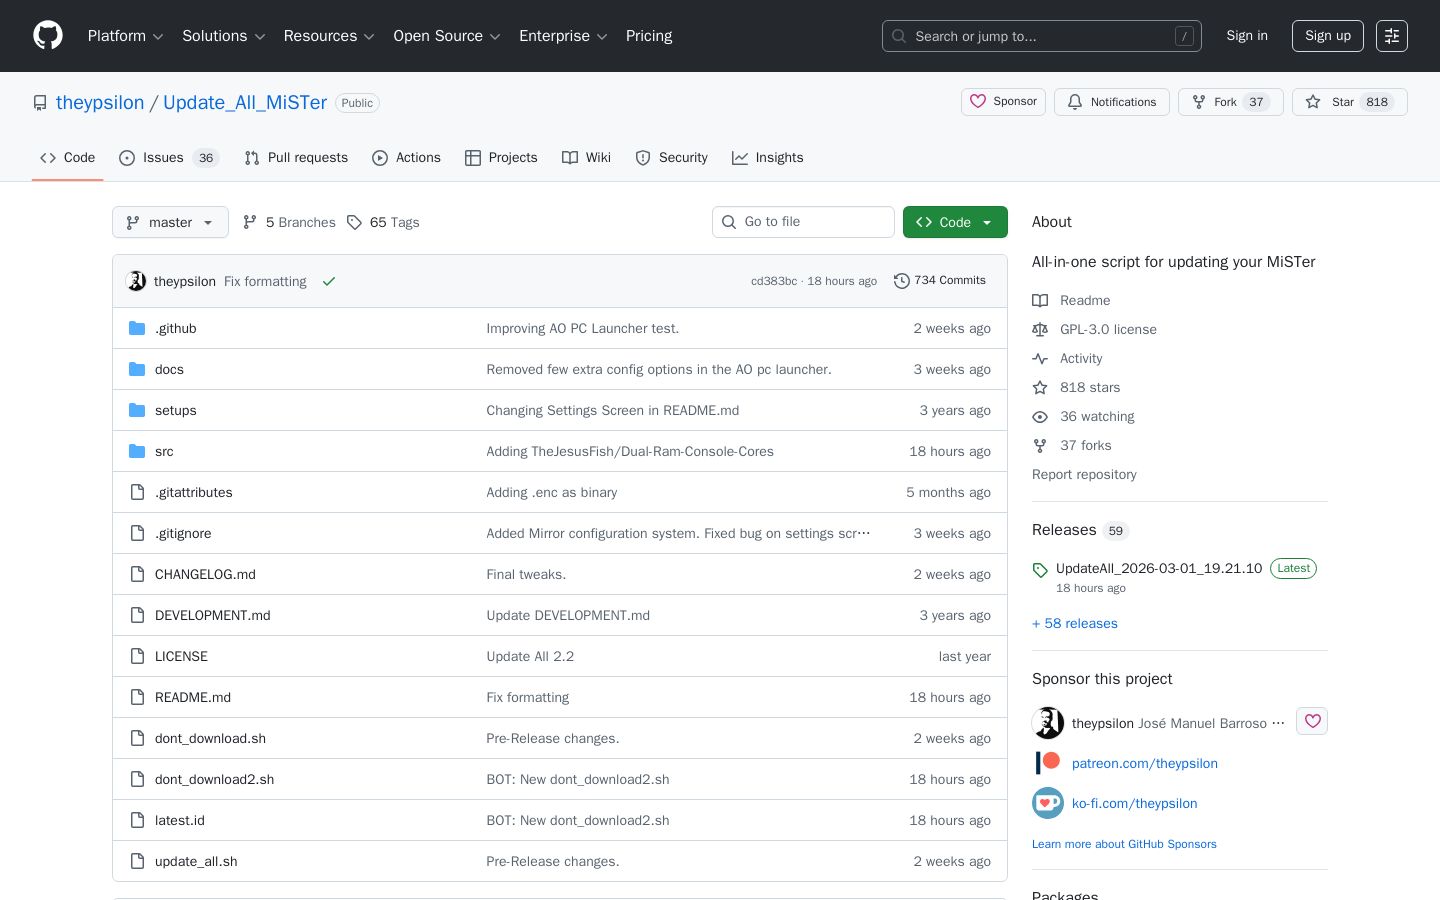
Task: Click the heart icon on Sponsor button
Action: click(978, 101)
